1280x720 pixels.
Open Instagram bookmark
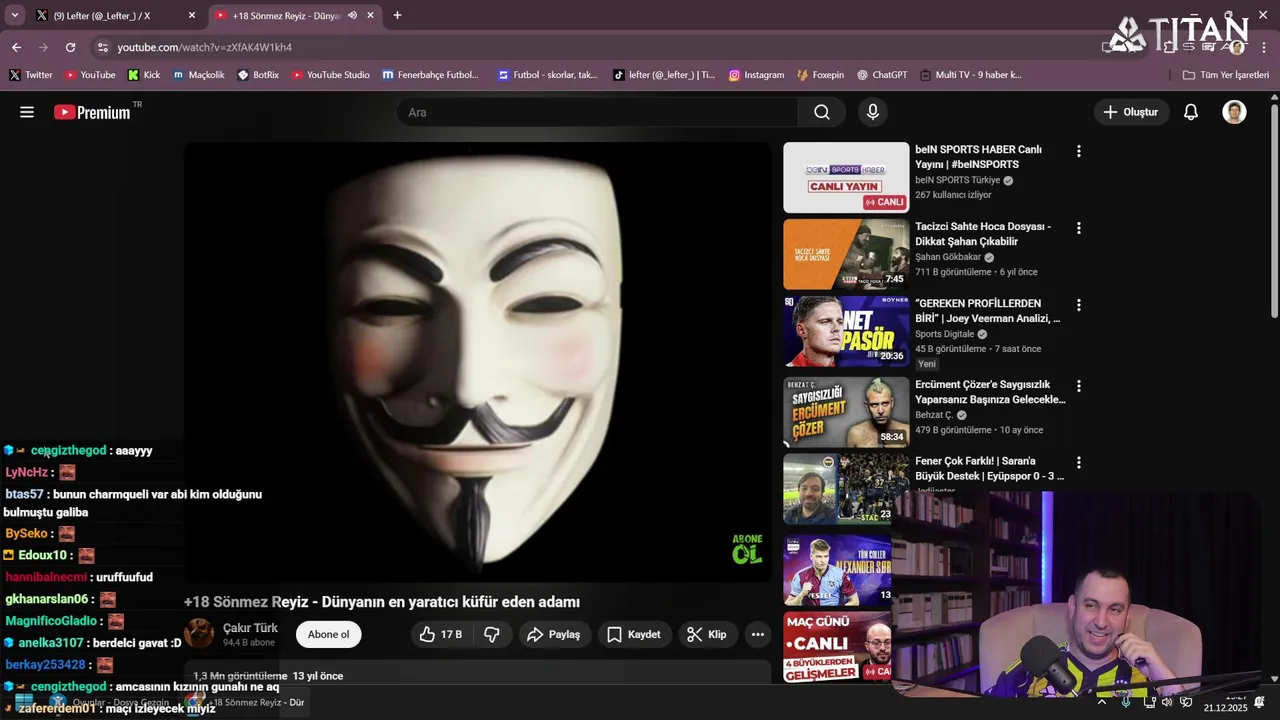tap(756, 75)
